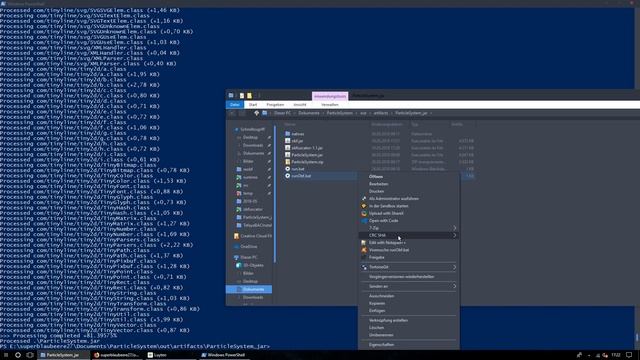Expand the CRC SHA submenu arrow
This screenshot has width=640, height=360.
(455, 236)
